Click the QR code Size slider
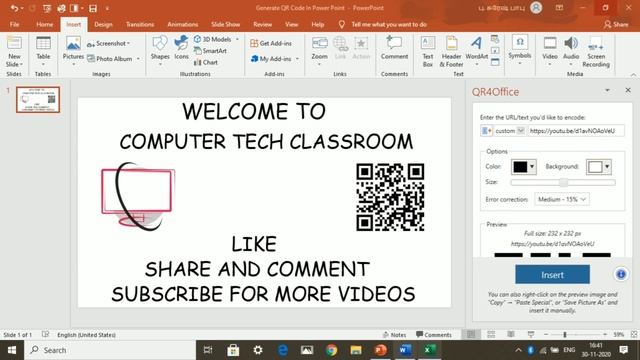 [563, 182]
